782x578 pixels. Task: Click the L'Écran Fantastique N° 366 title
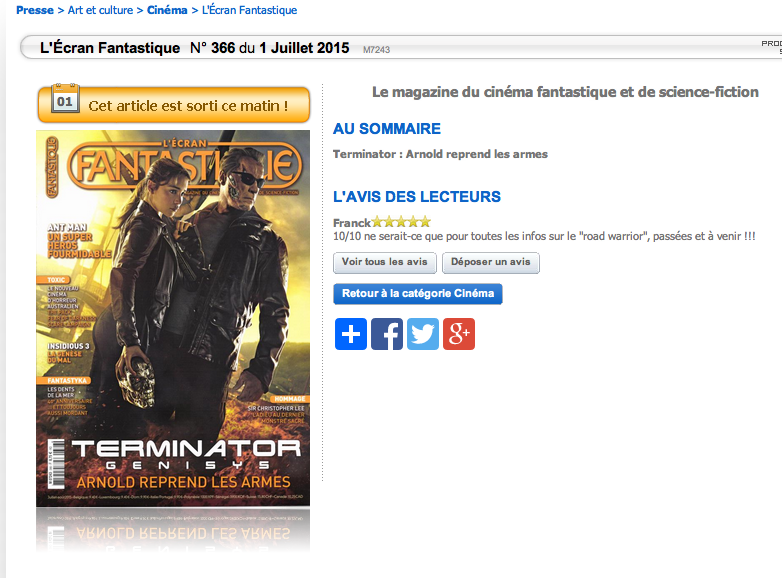[x=195, y=48]
